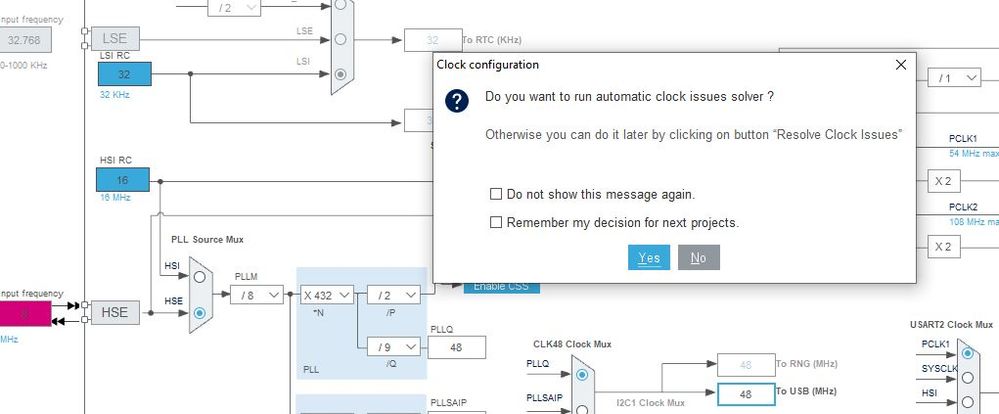Click the LSE input frequency field 32.768
Image resolution: width=999 pixels, height=414 pixels.
[x=25, y=40]
